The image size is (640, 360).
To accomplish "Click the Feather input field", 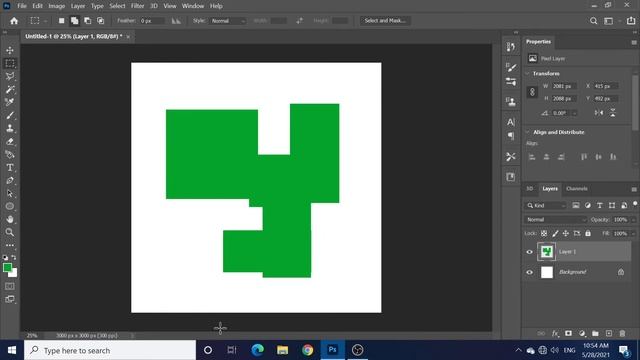I will pyautogui.click(x=152, y=21).
